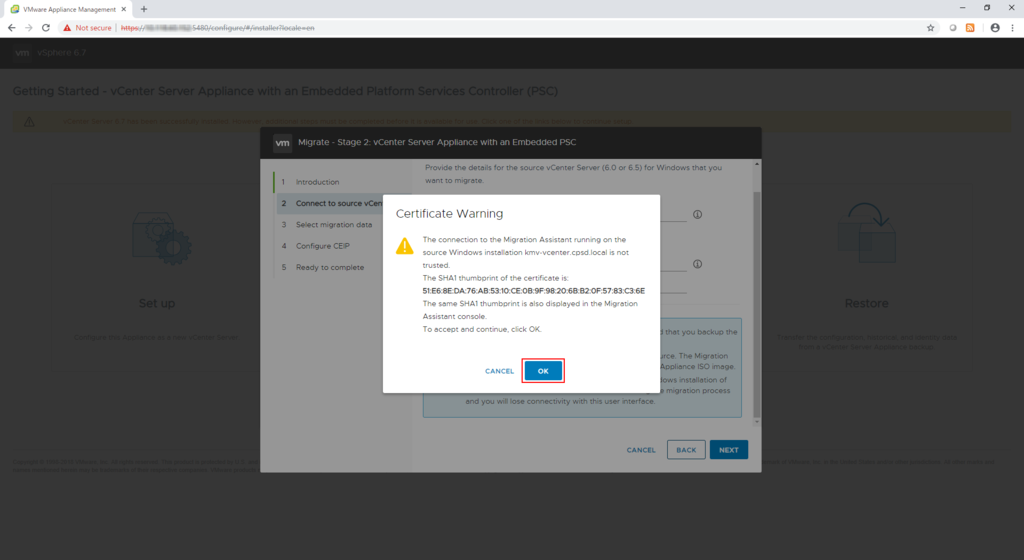This screenshot has width=1024, height=560.
Task: Cancel the Migrate Stage 2 wizard
Action: click(641, 450)
